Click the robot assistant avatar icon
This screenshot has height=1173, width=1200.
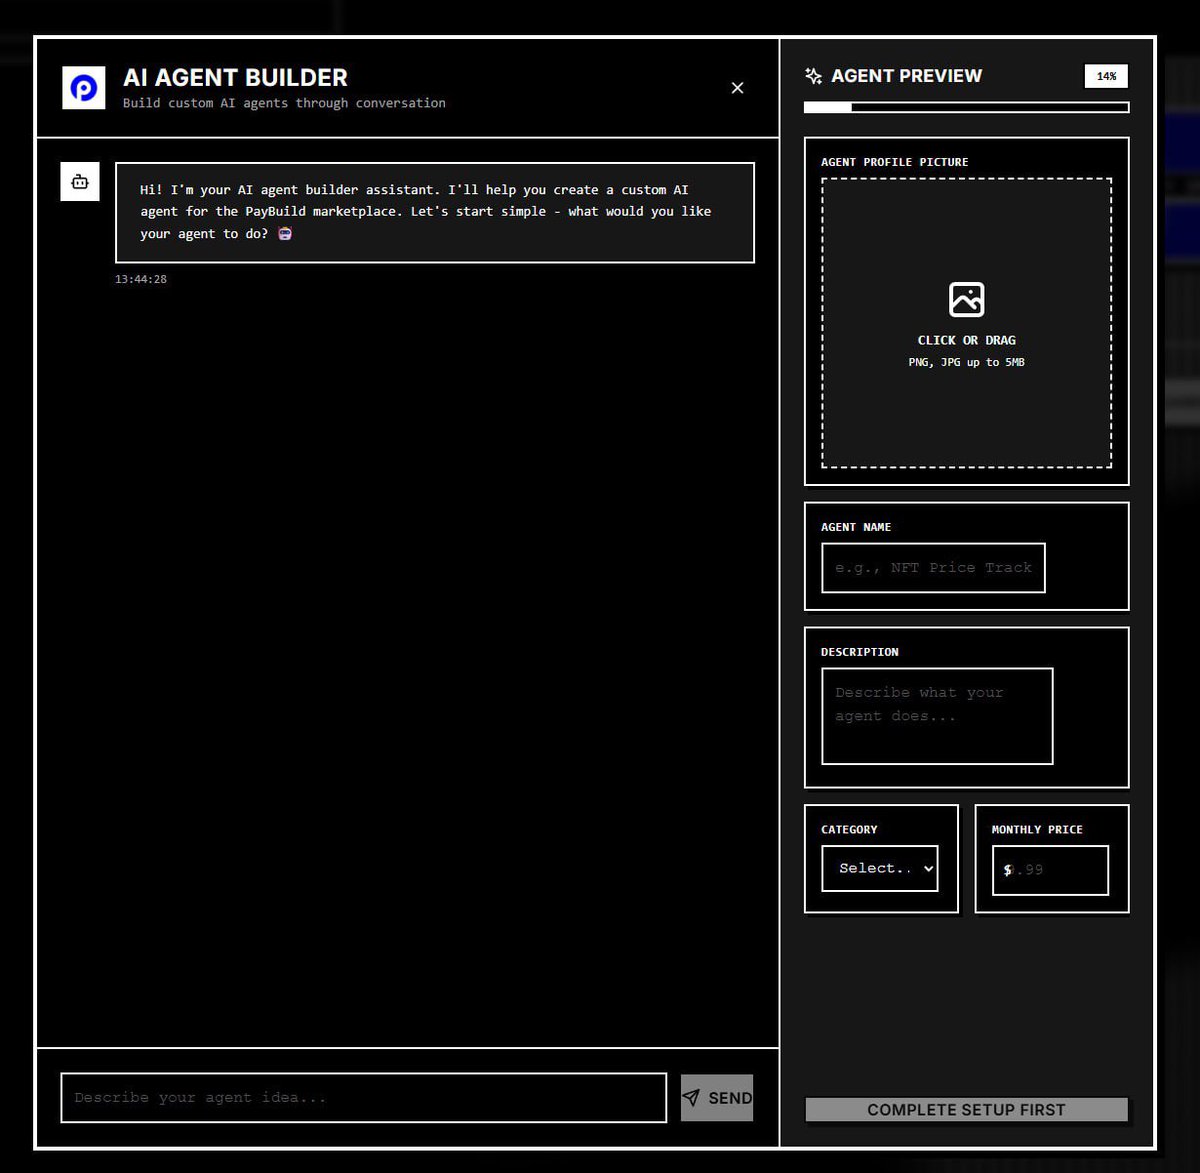[80, 182]
